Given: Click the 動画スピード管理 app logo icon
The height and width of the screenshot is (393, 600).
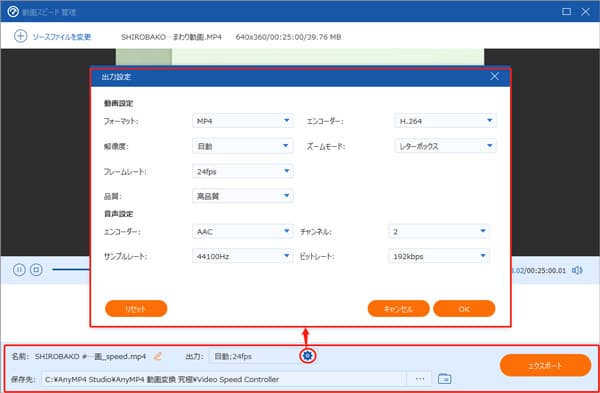Looking at the screenshot, I should pyautogui.click(x=13, y=11).
